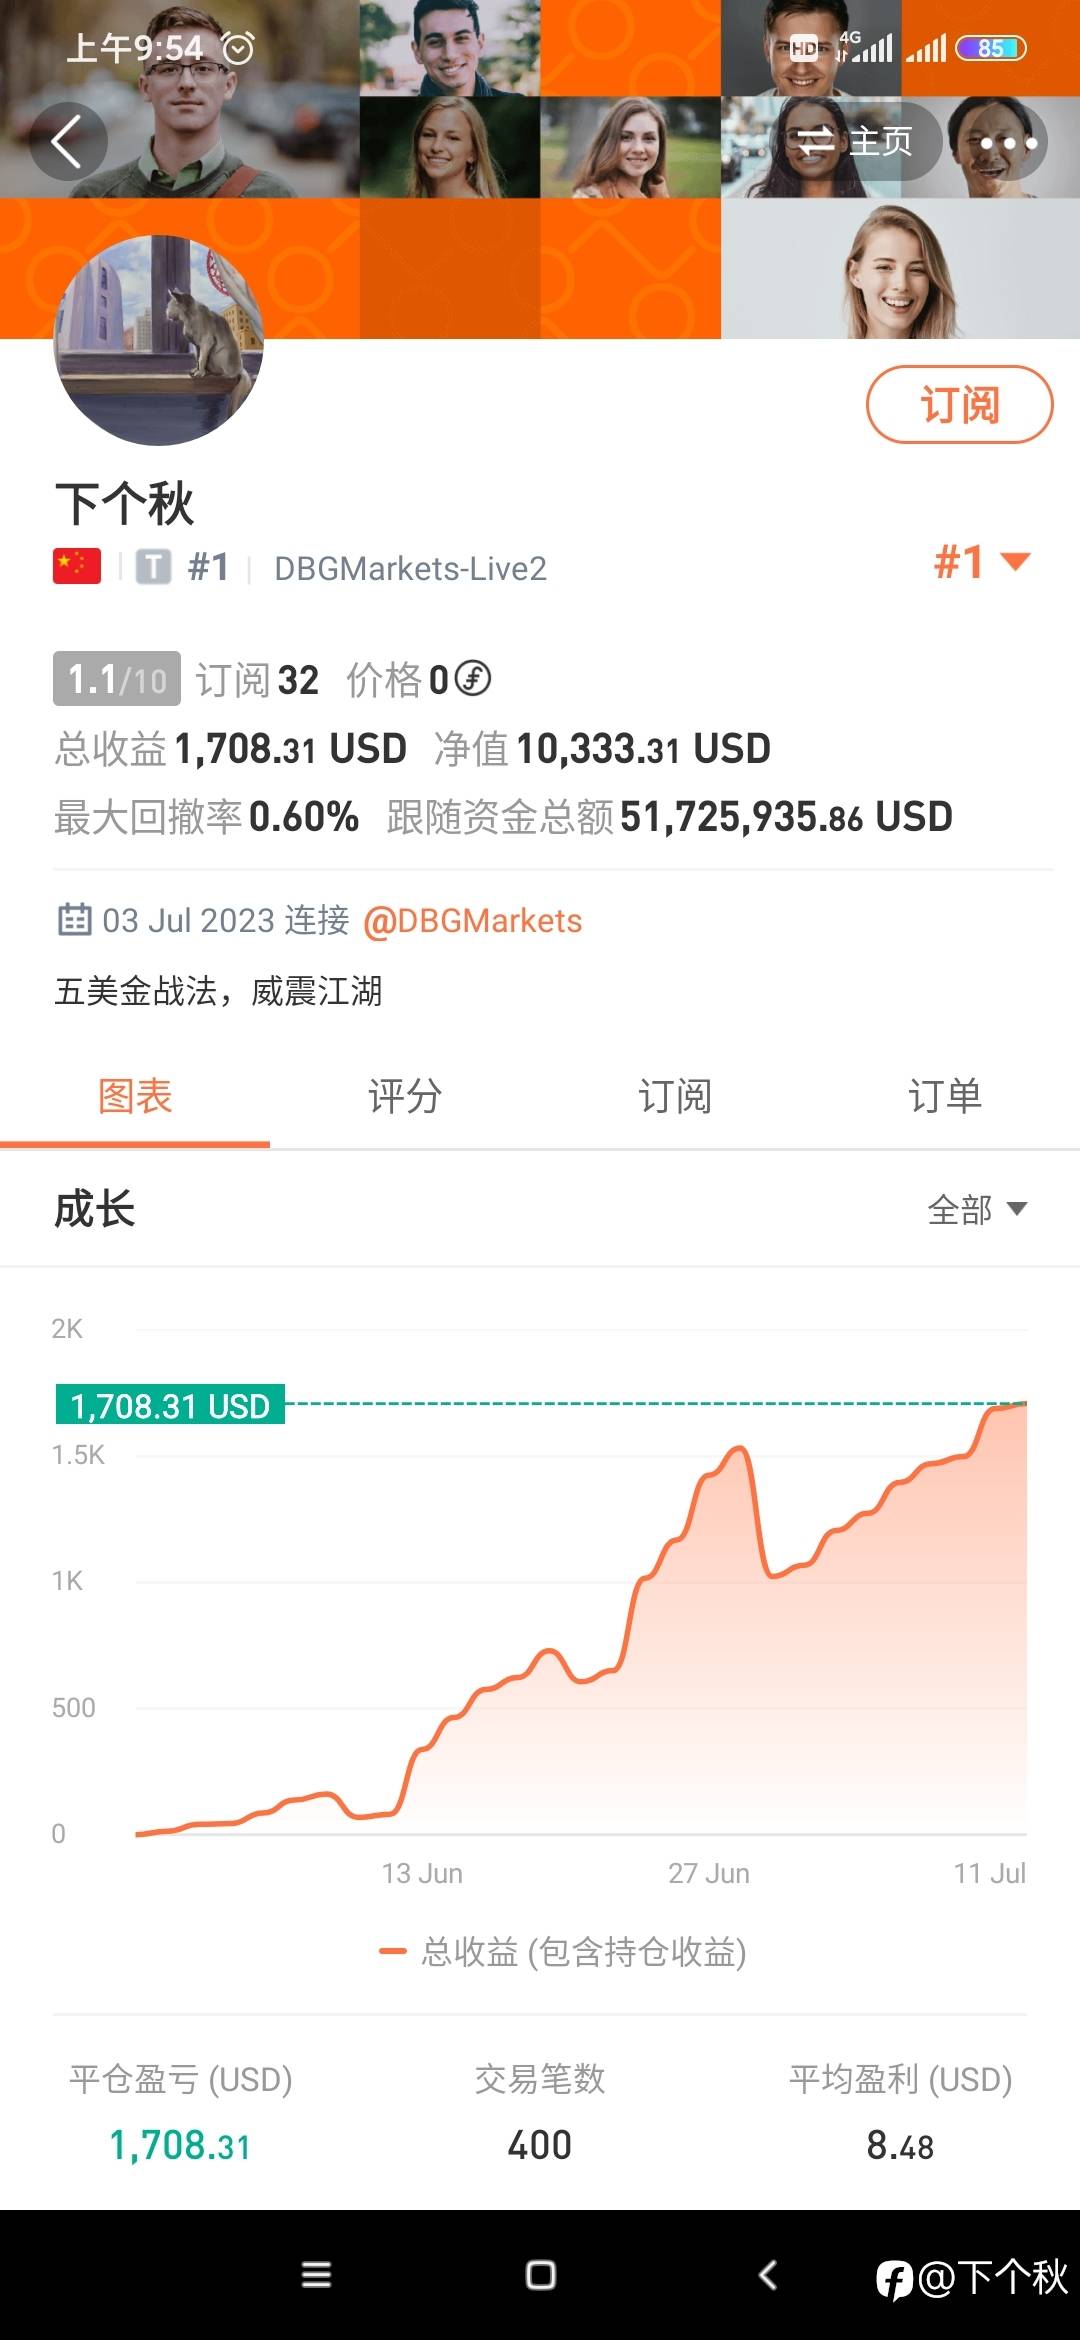Tap the cat profile avatar

158,340
